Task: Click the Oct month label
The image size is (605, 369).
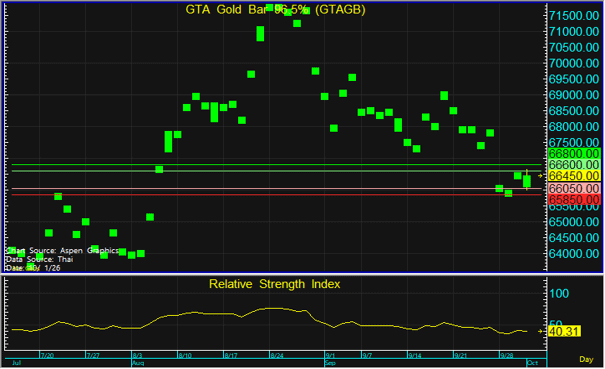Action: pyautogui.click(x=532, y=363)
